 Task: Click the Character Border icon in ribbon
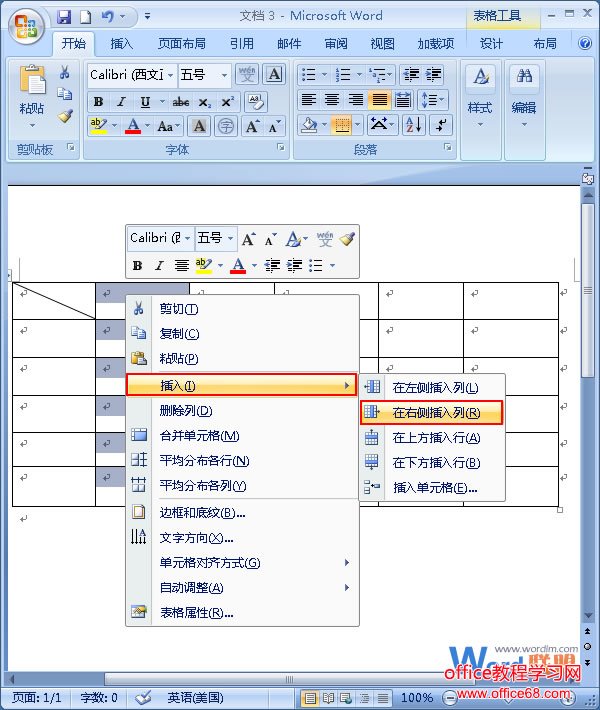274,74
